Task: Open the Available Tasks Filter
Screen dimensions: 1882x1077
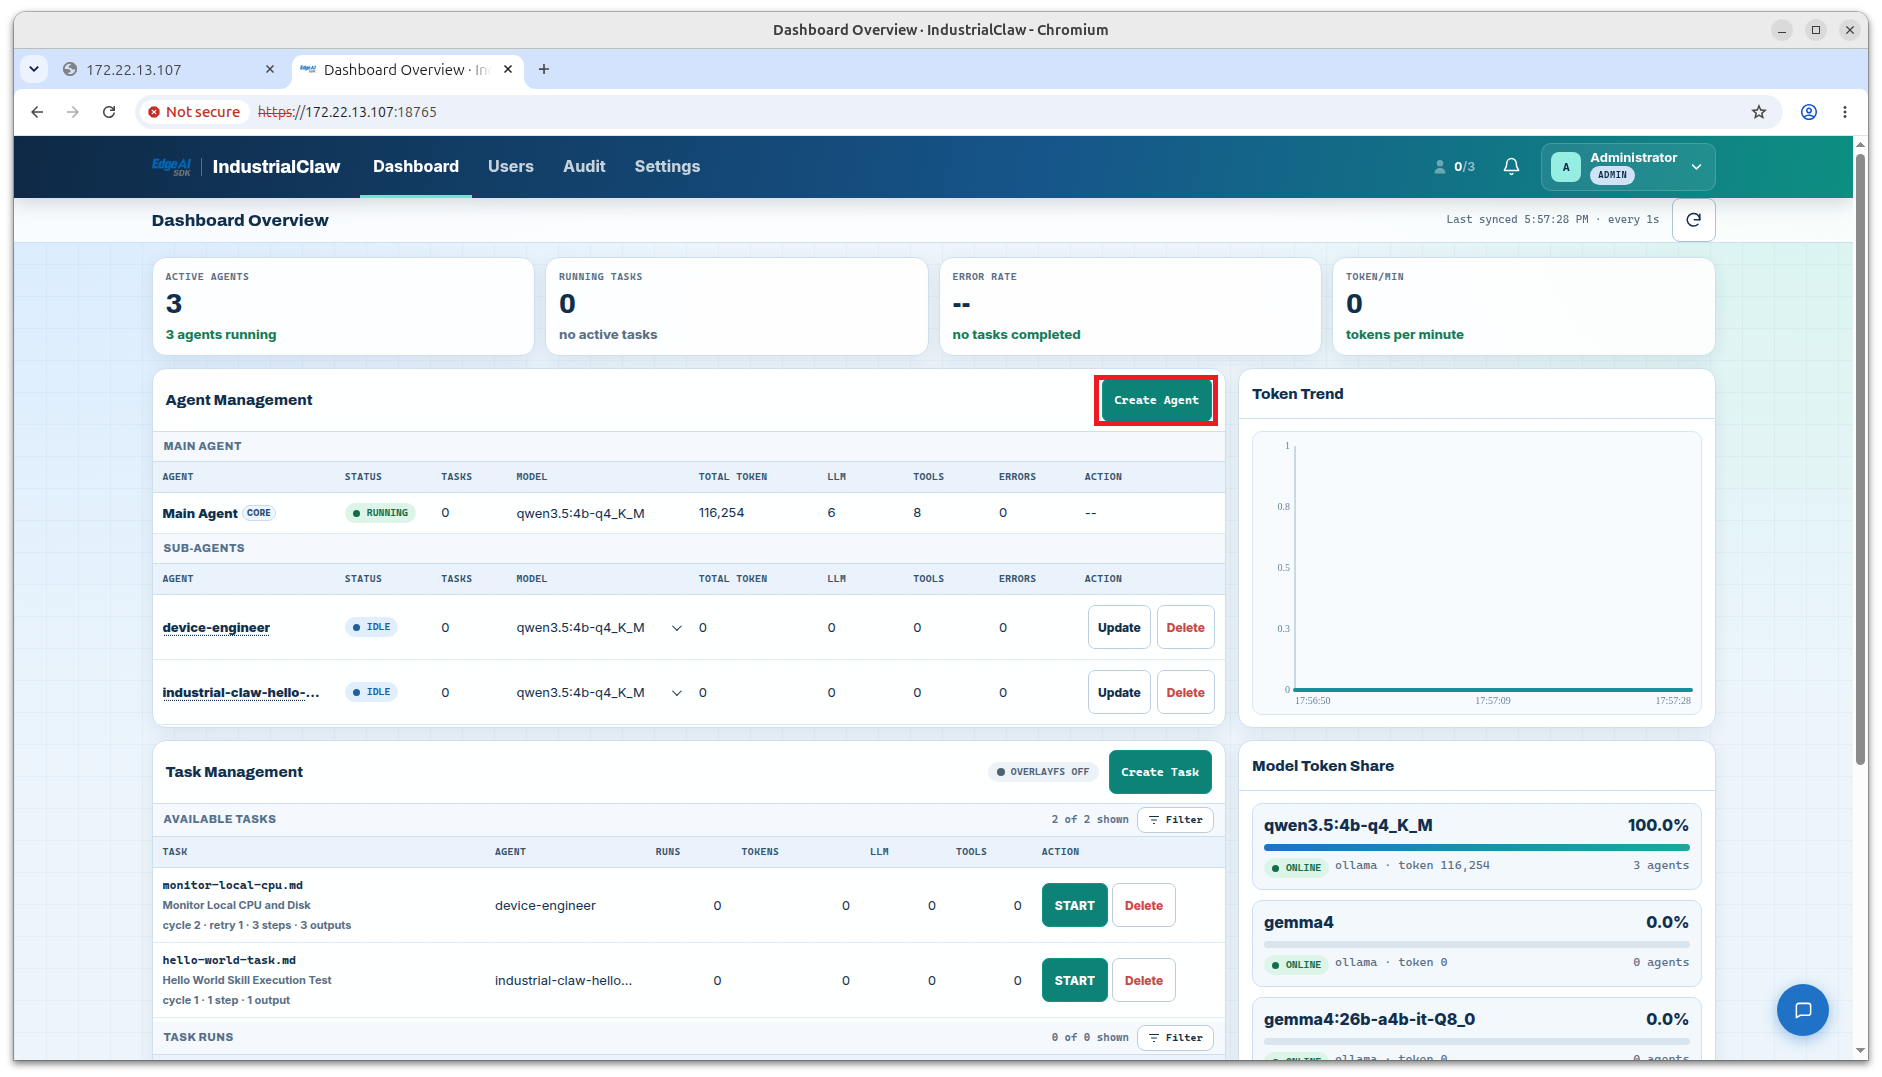Action: click(x=1175, y=820)
